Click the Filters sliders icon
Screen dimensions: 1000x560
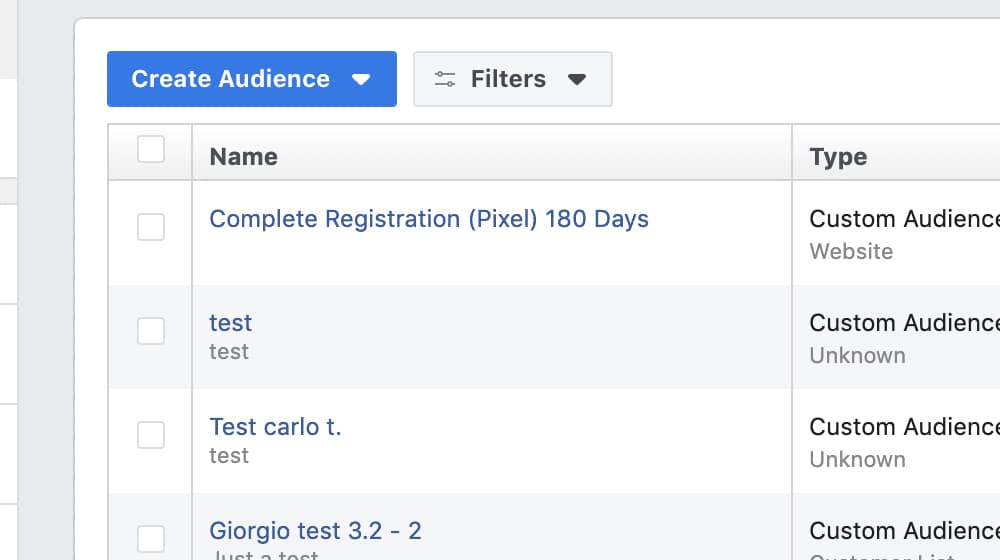pos(445,79)
